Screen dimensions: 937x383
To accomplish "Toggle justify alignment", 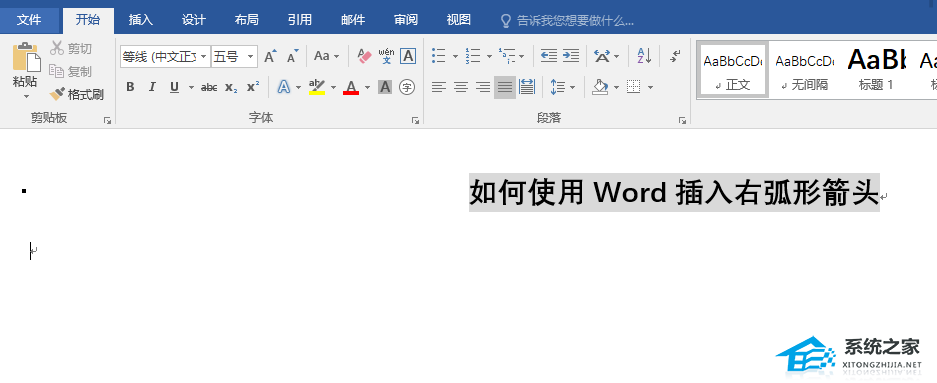I will [x=505, y=88].
